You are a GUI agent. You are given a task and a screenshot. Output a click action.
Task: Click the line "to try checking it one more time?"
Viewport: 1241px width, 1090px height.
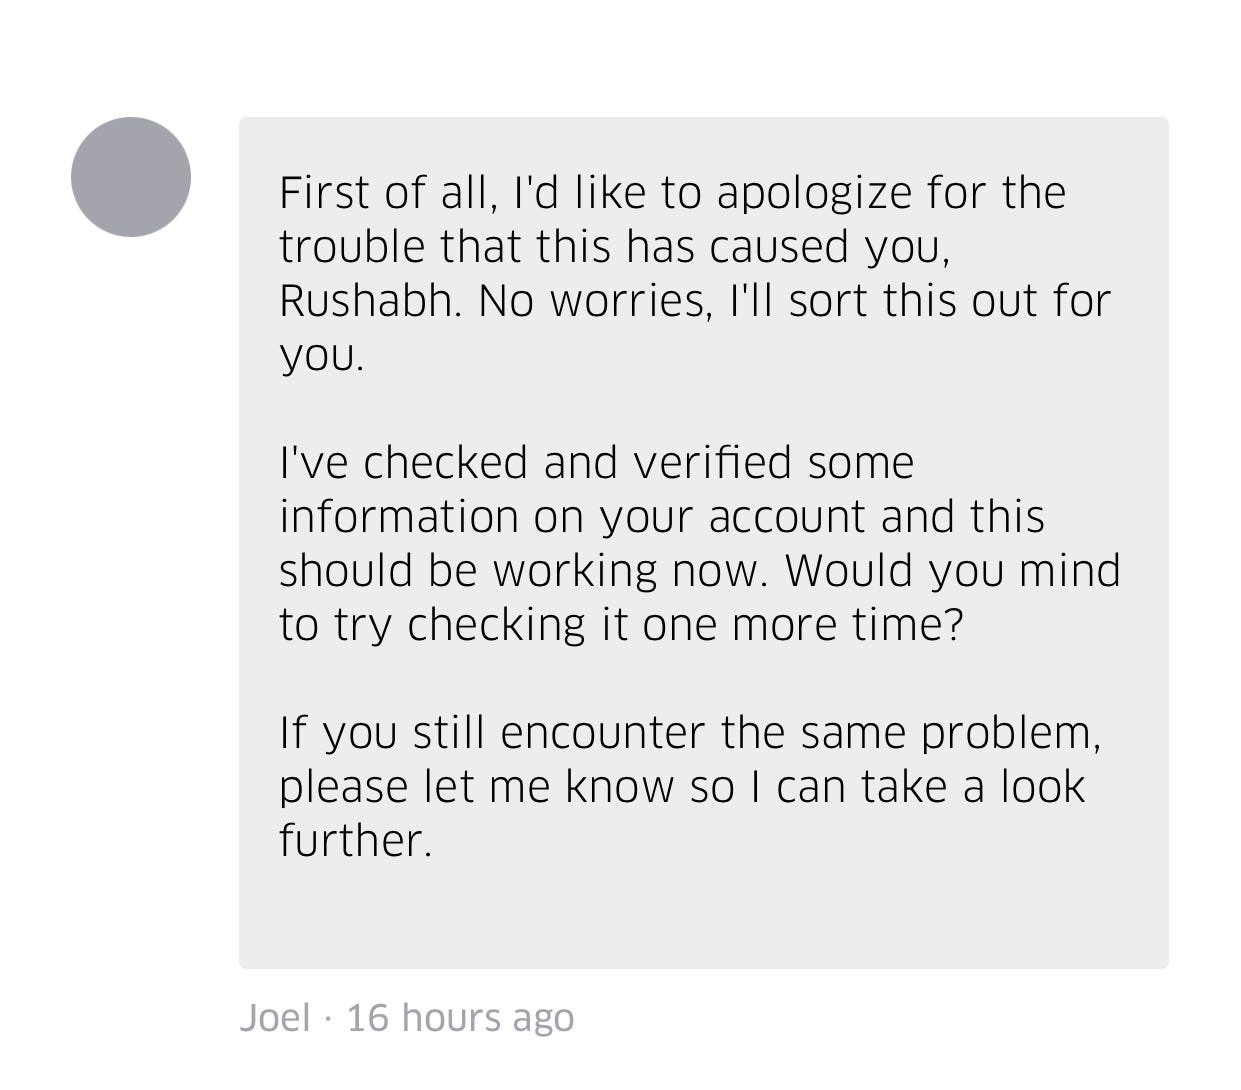pyautogui.click(x=620, y=625)
